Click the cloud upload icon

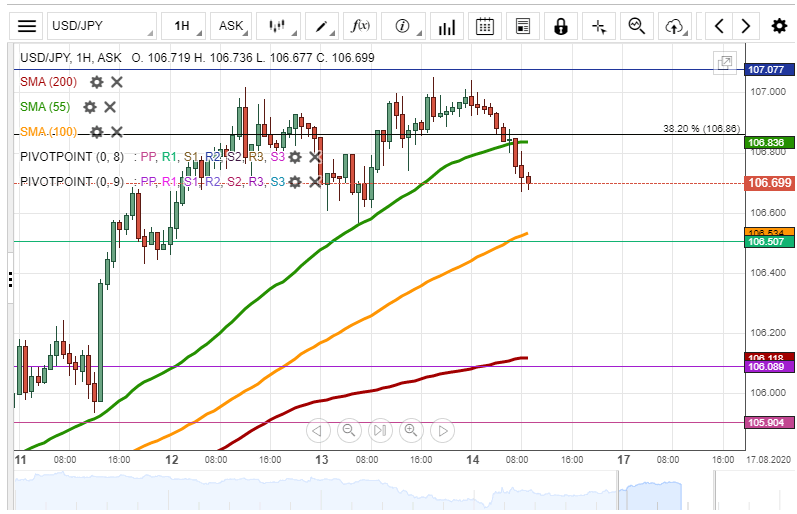pos(676,26)
